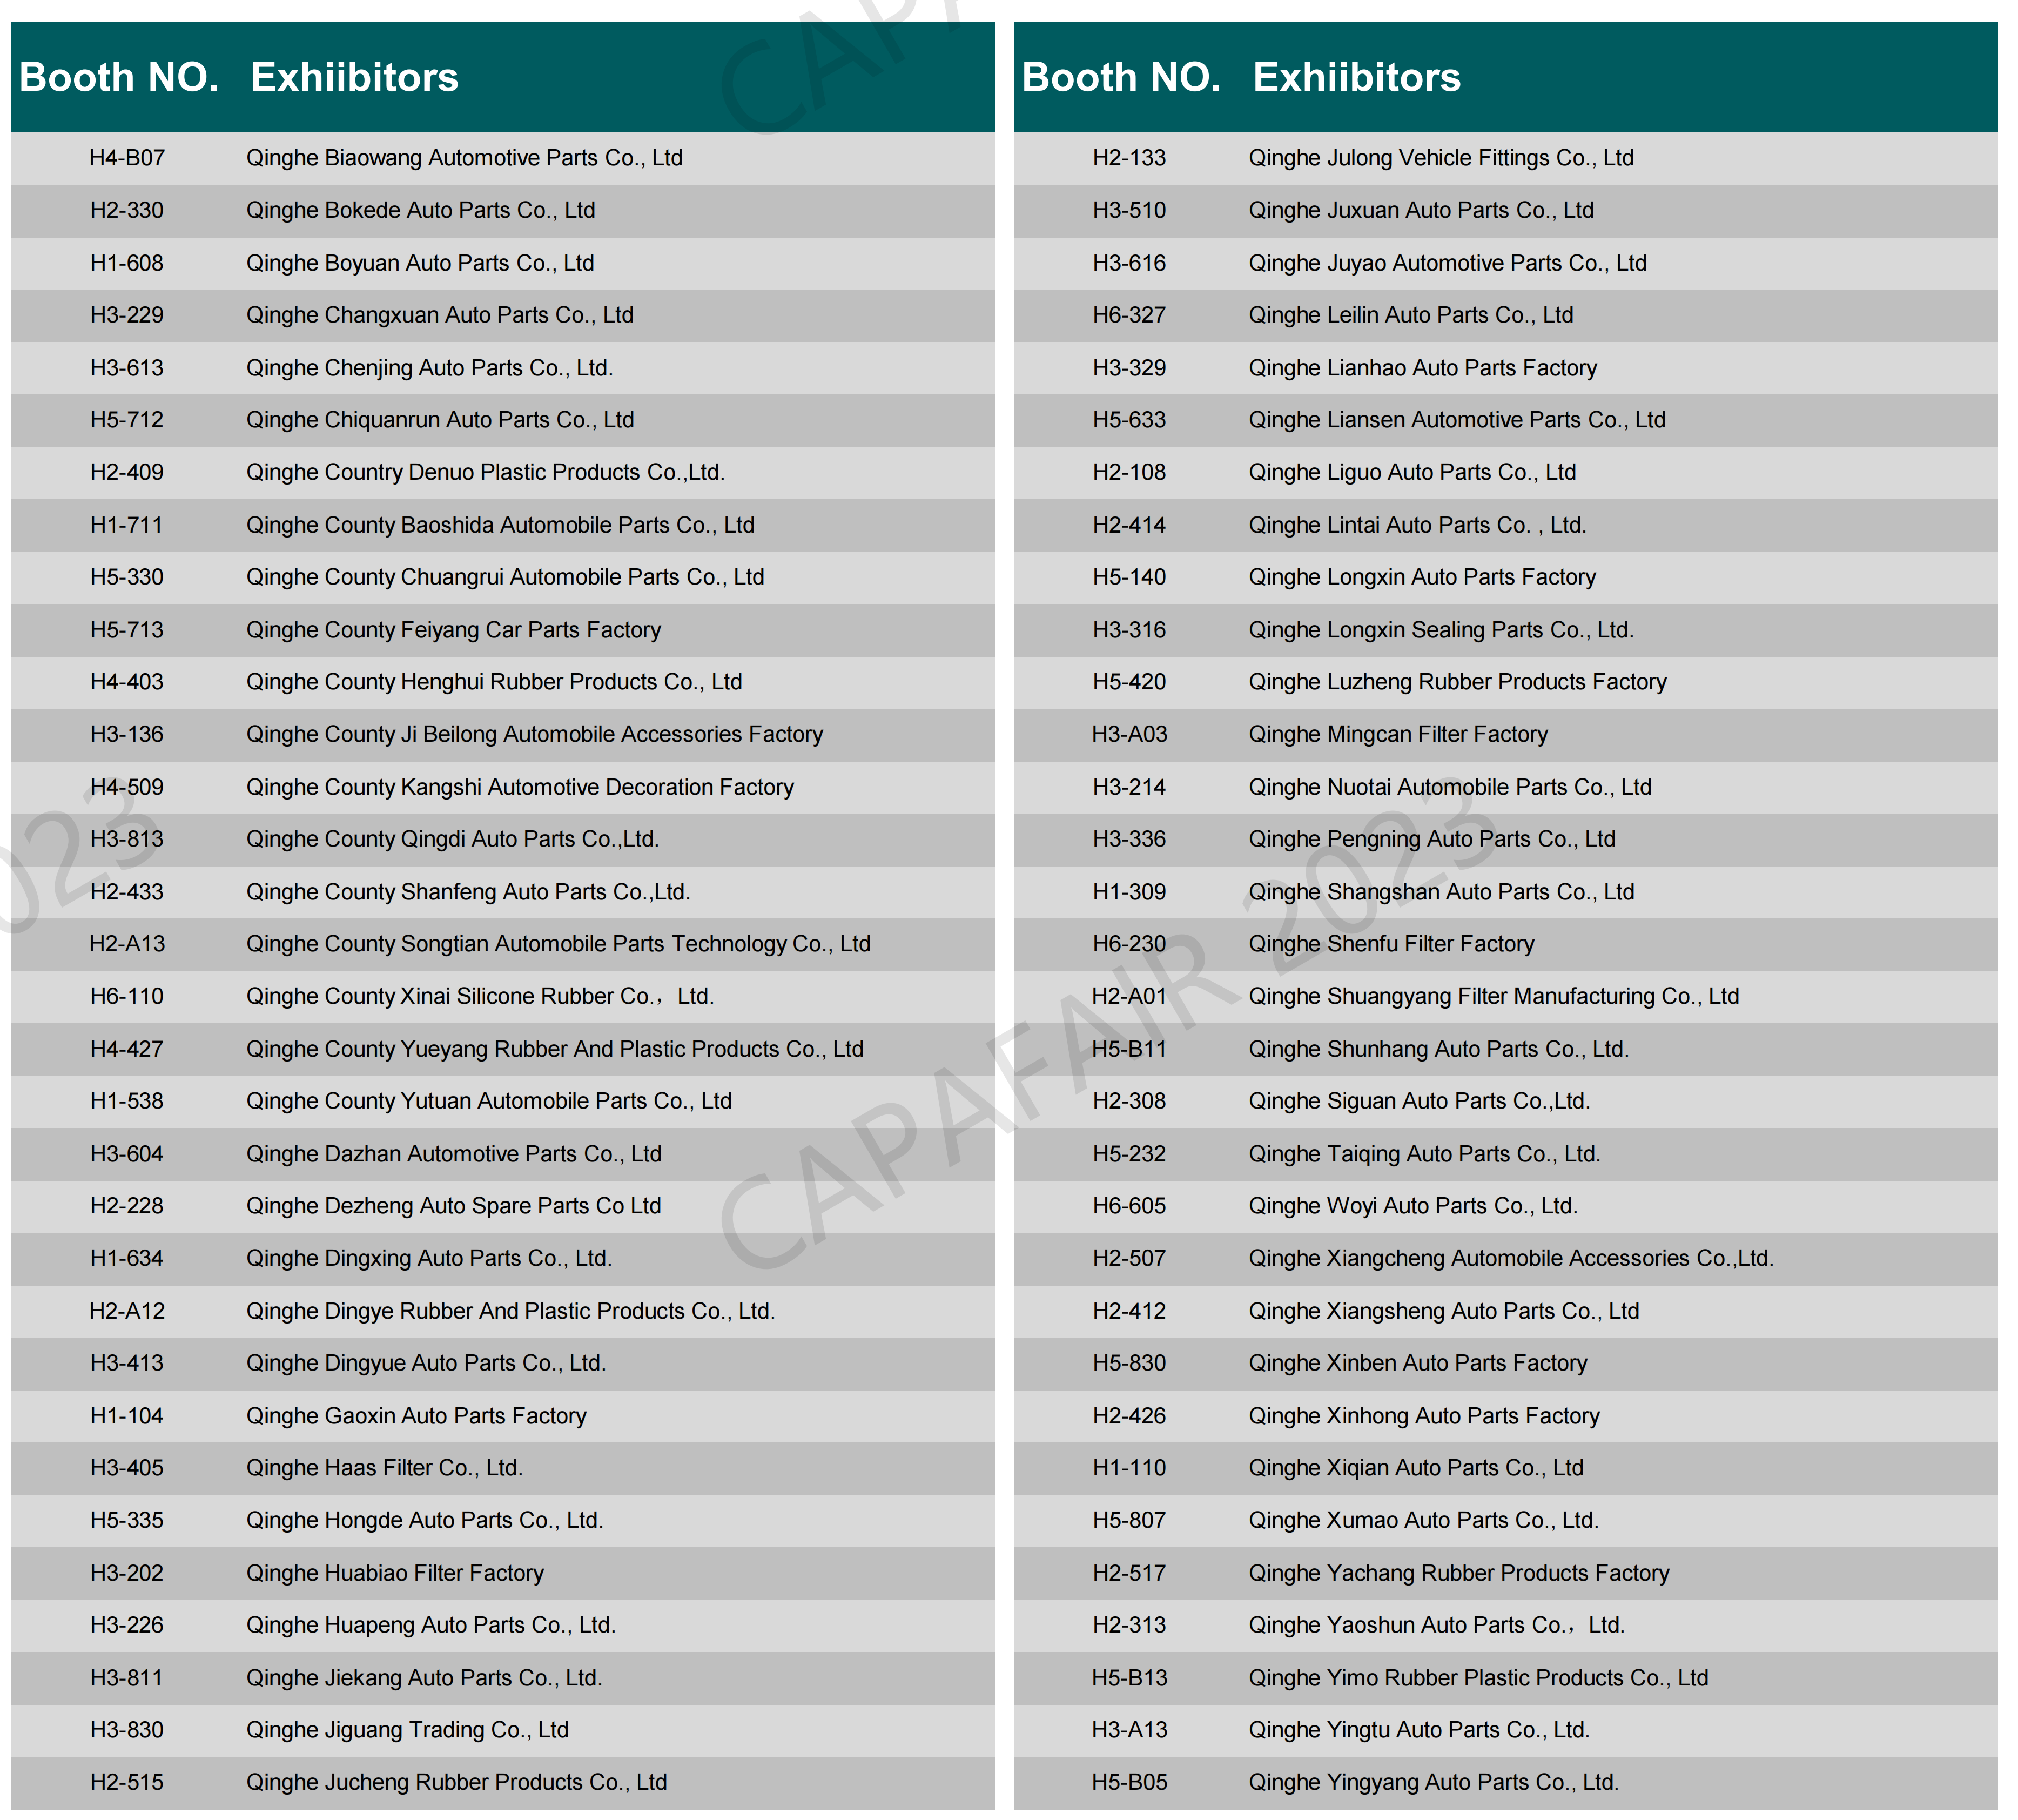The height and width of the screenshot is (1820, 2018).
Task: Click Qinghe Nuotai Automobile Parts Co., Ltd
Action: (1450, 787)
